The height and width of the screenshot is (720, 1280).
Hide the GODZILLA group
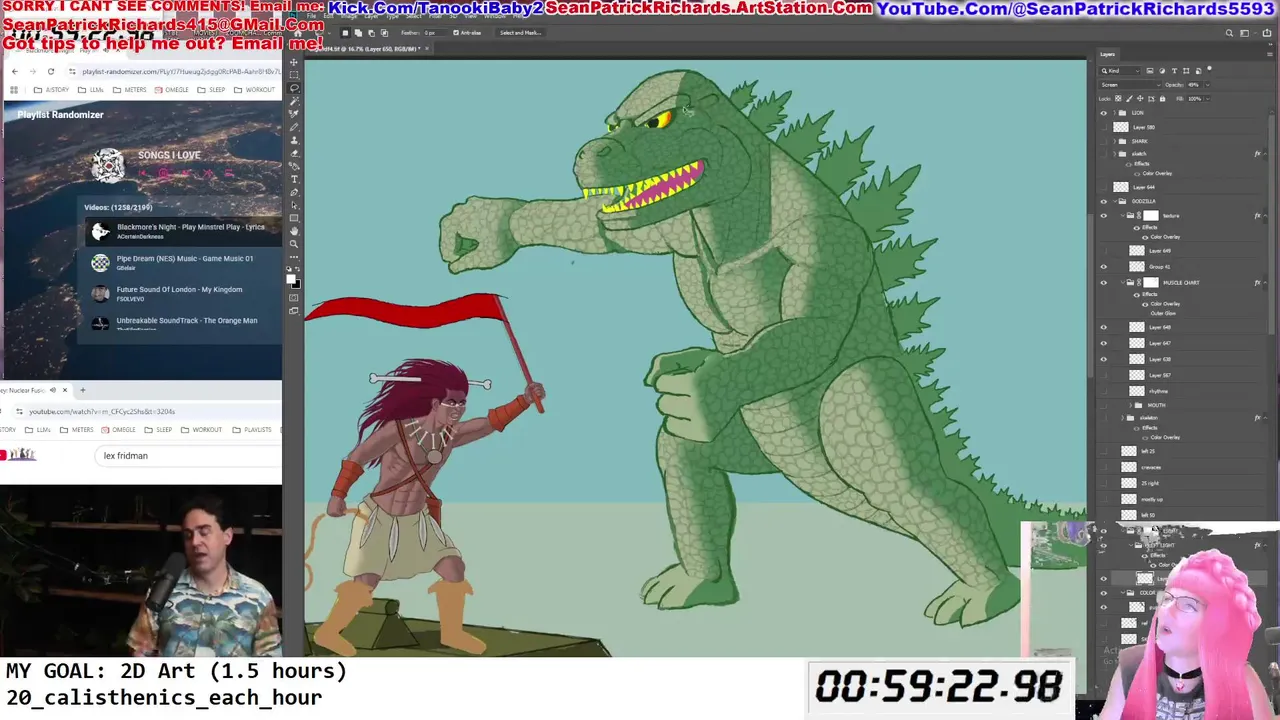tap(1104, 201)
